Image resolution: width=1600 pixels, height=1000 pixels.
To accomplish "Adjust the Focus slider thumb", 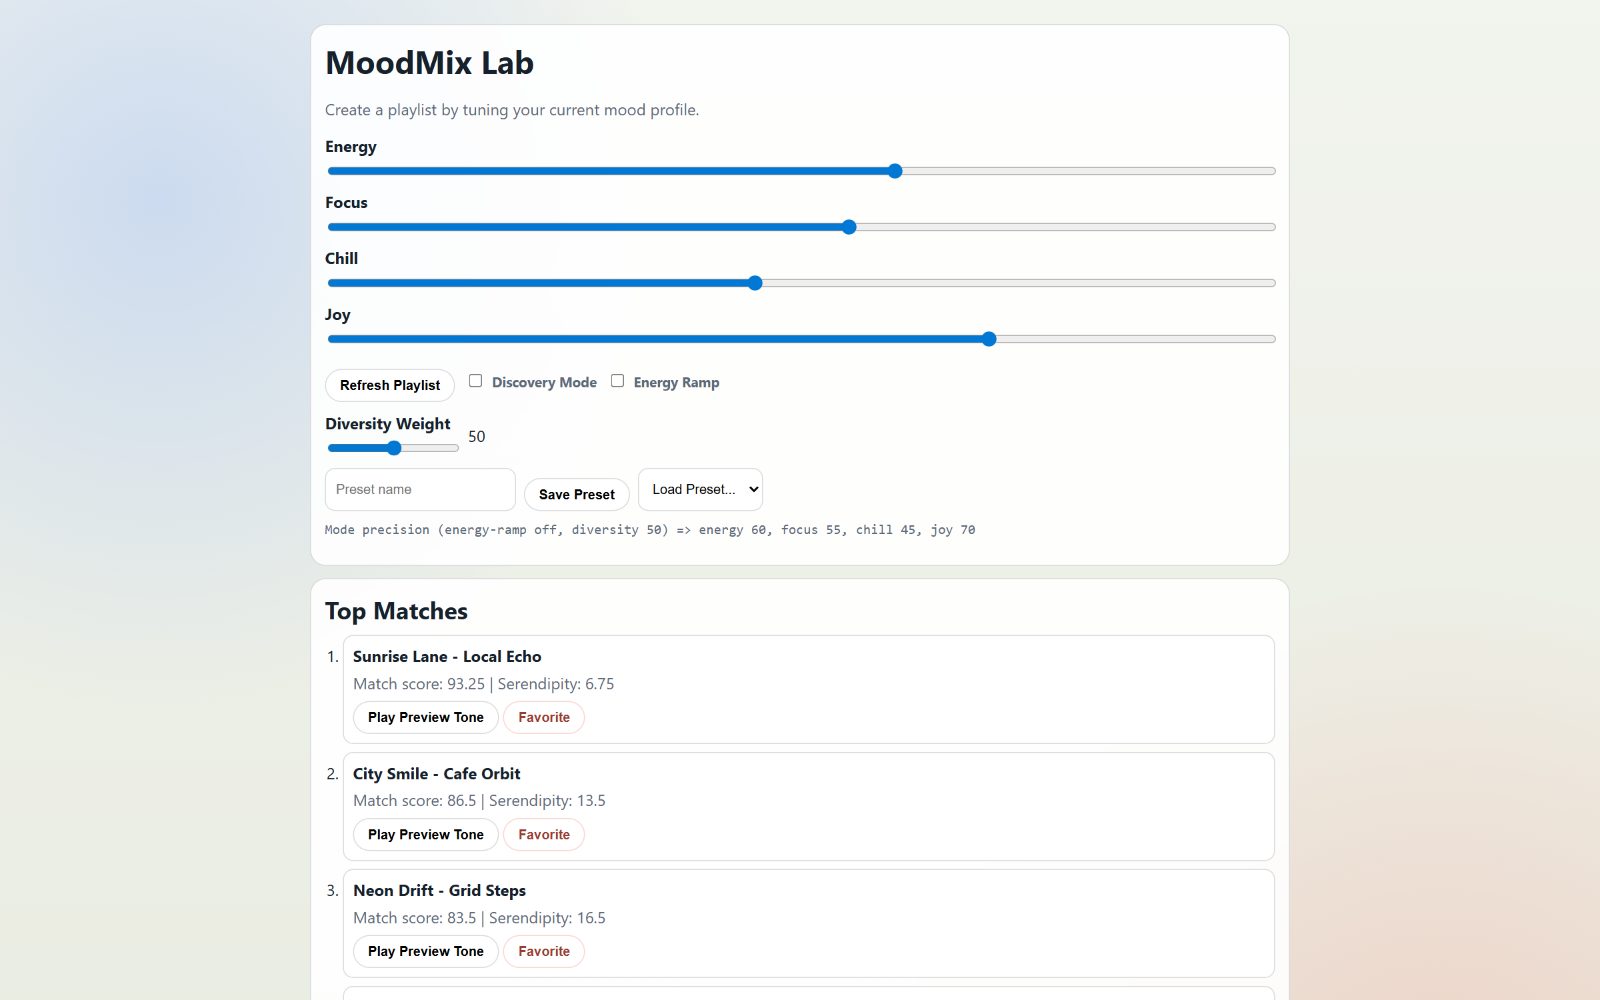I will pos(849,227).
